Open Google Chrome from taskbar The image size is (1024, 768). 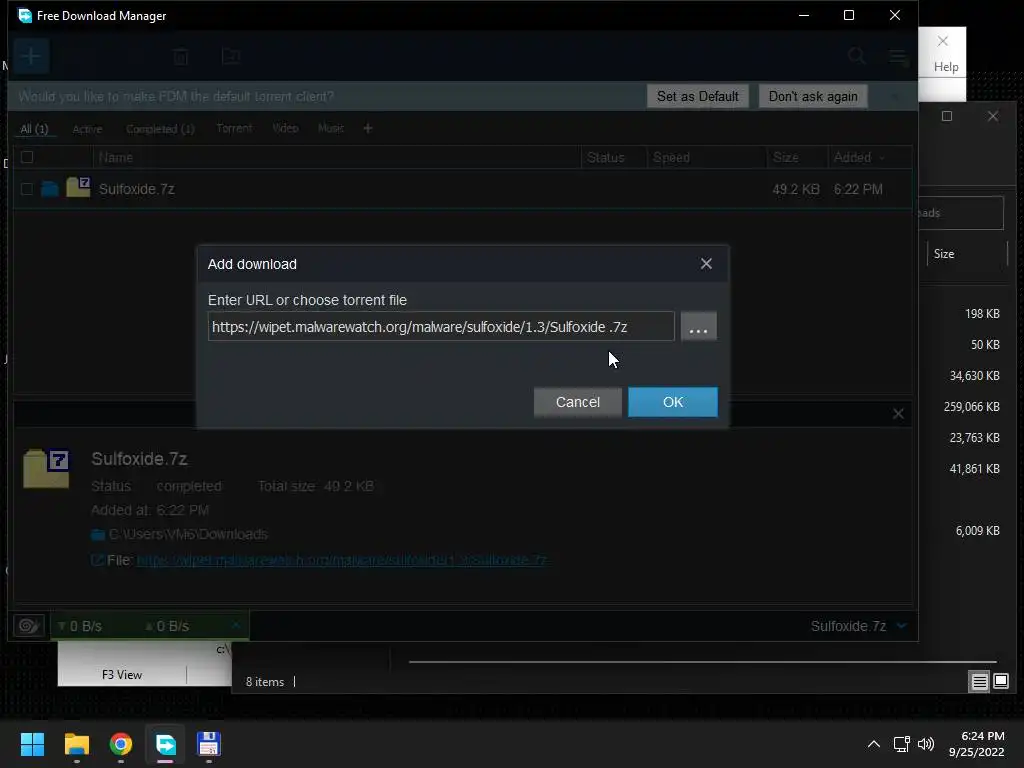(x=121, y=744)
